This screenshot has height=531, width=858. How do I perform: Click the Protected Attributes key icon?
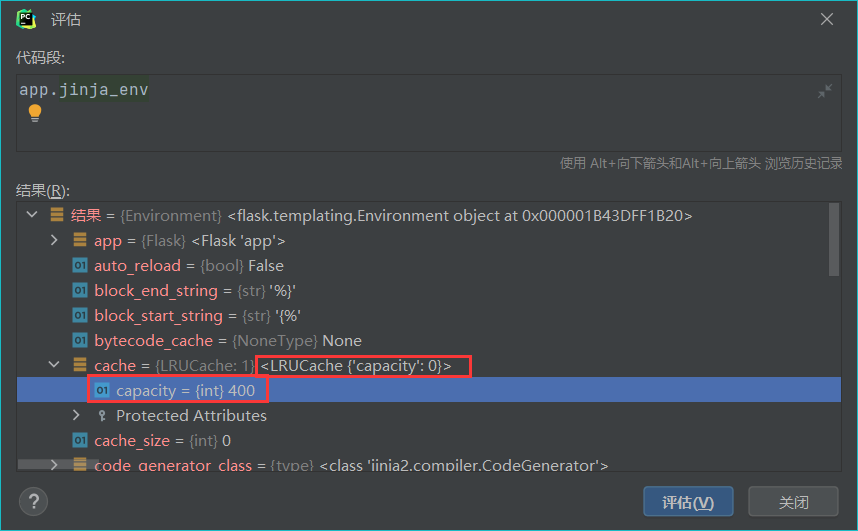click(x=102, y=415)
